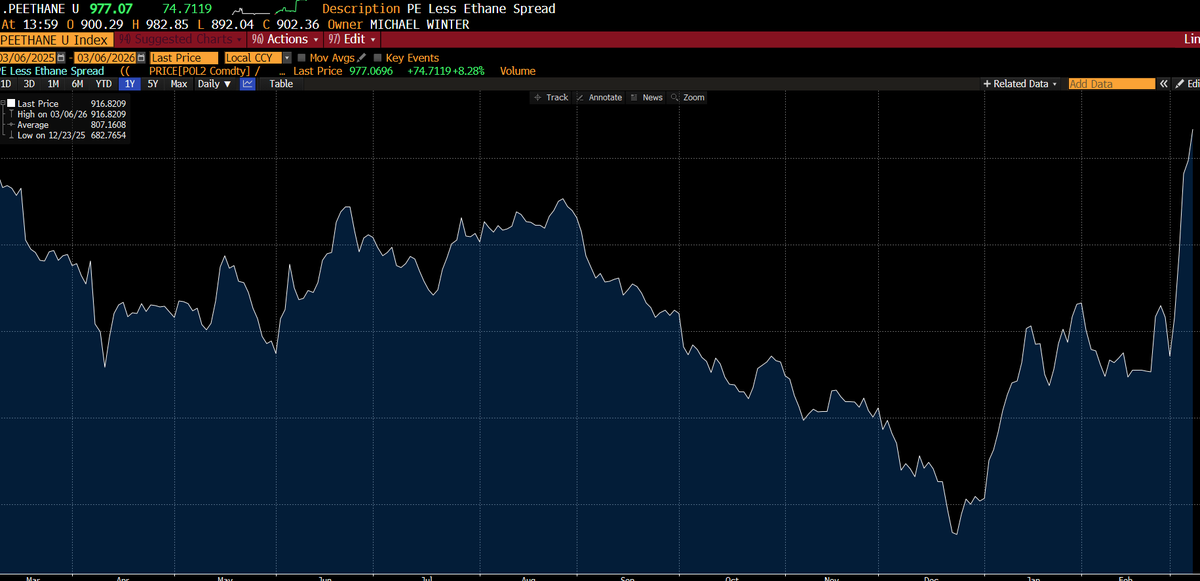Open the Last Price field dropdown

[184, 58]
